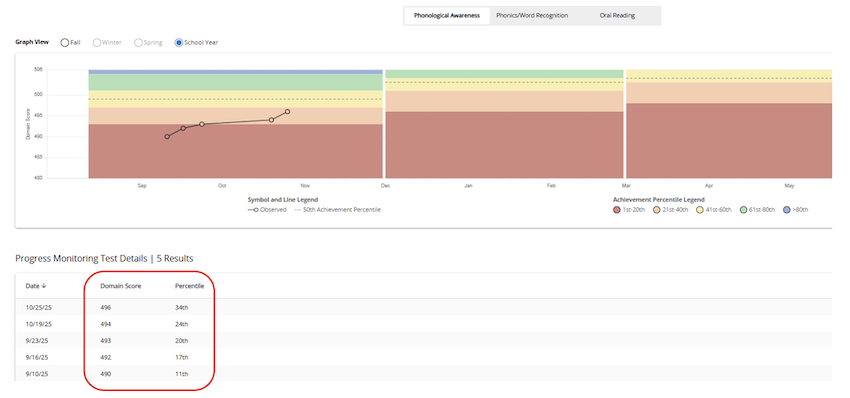Click the 24th percentile cell
The image size is (850, 398).
181,324
